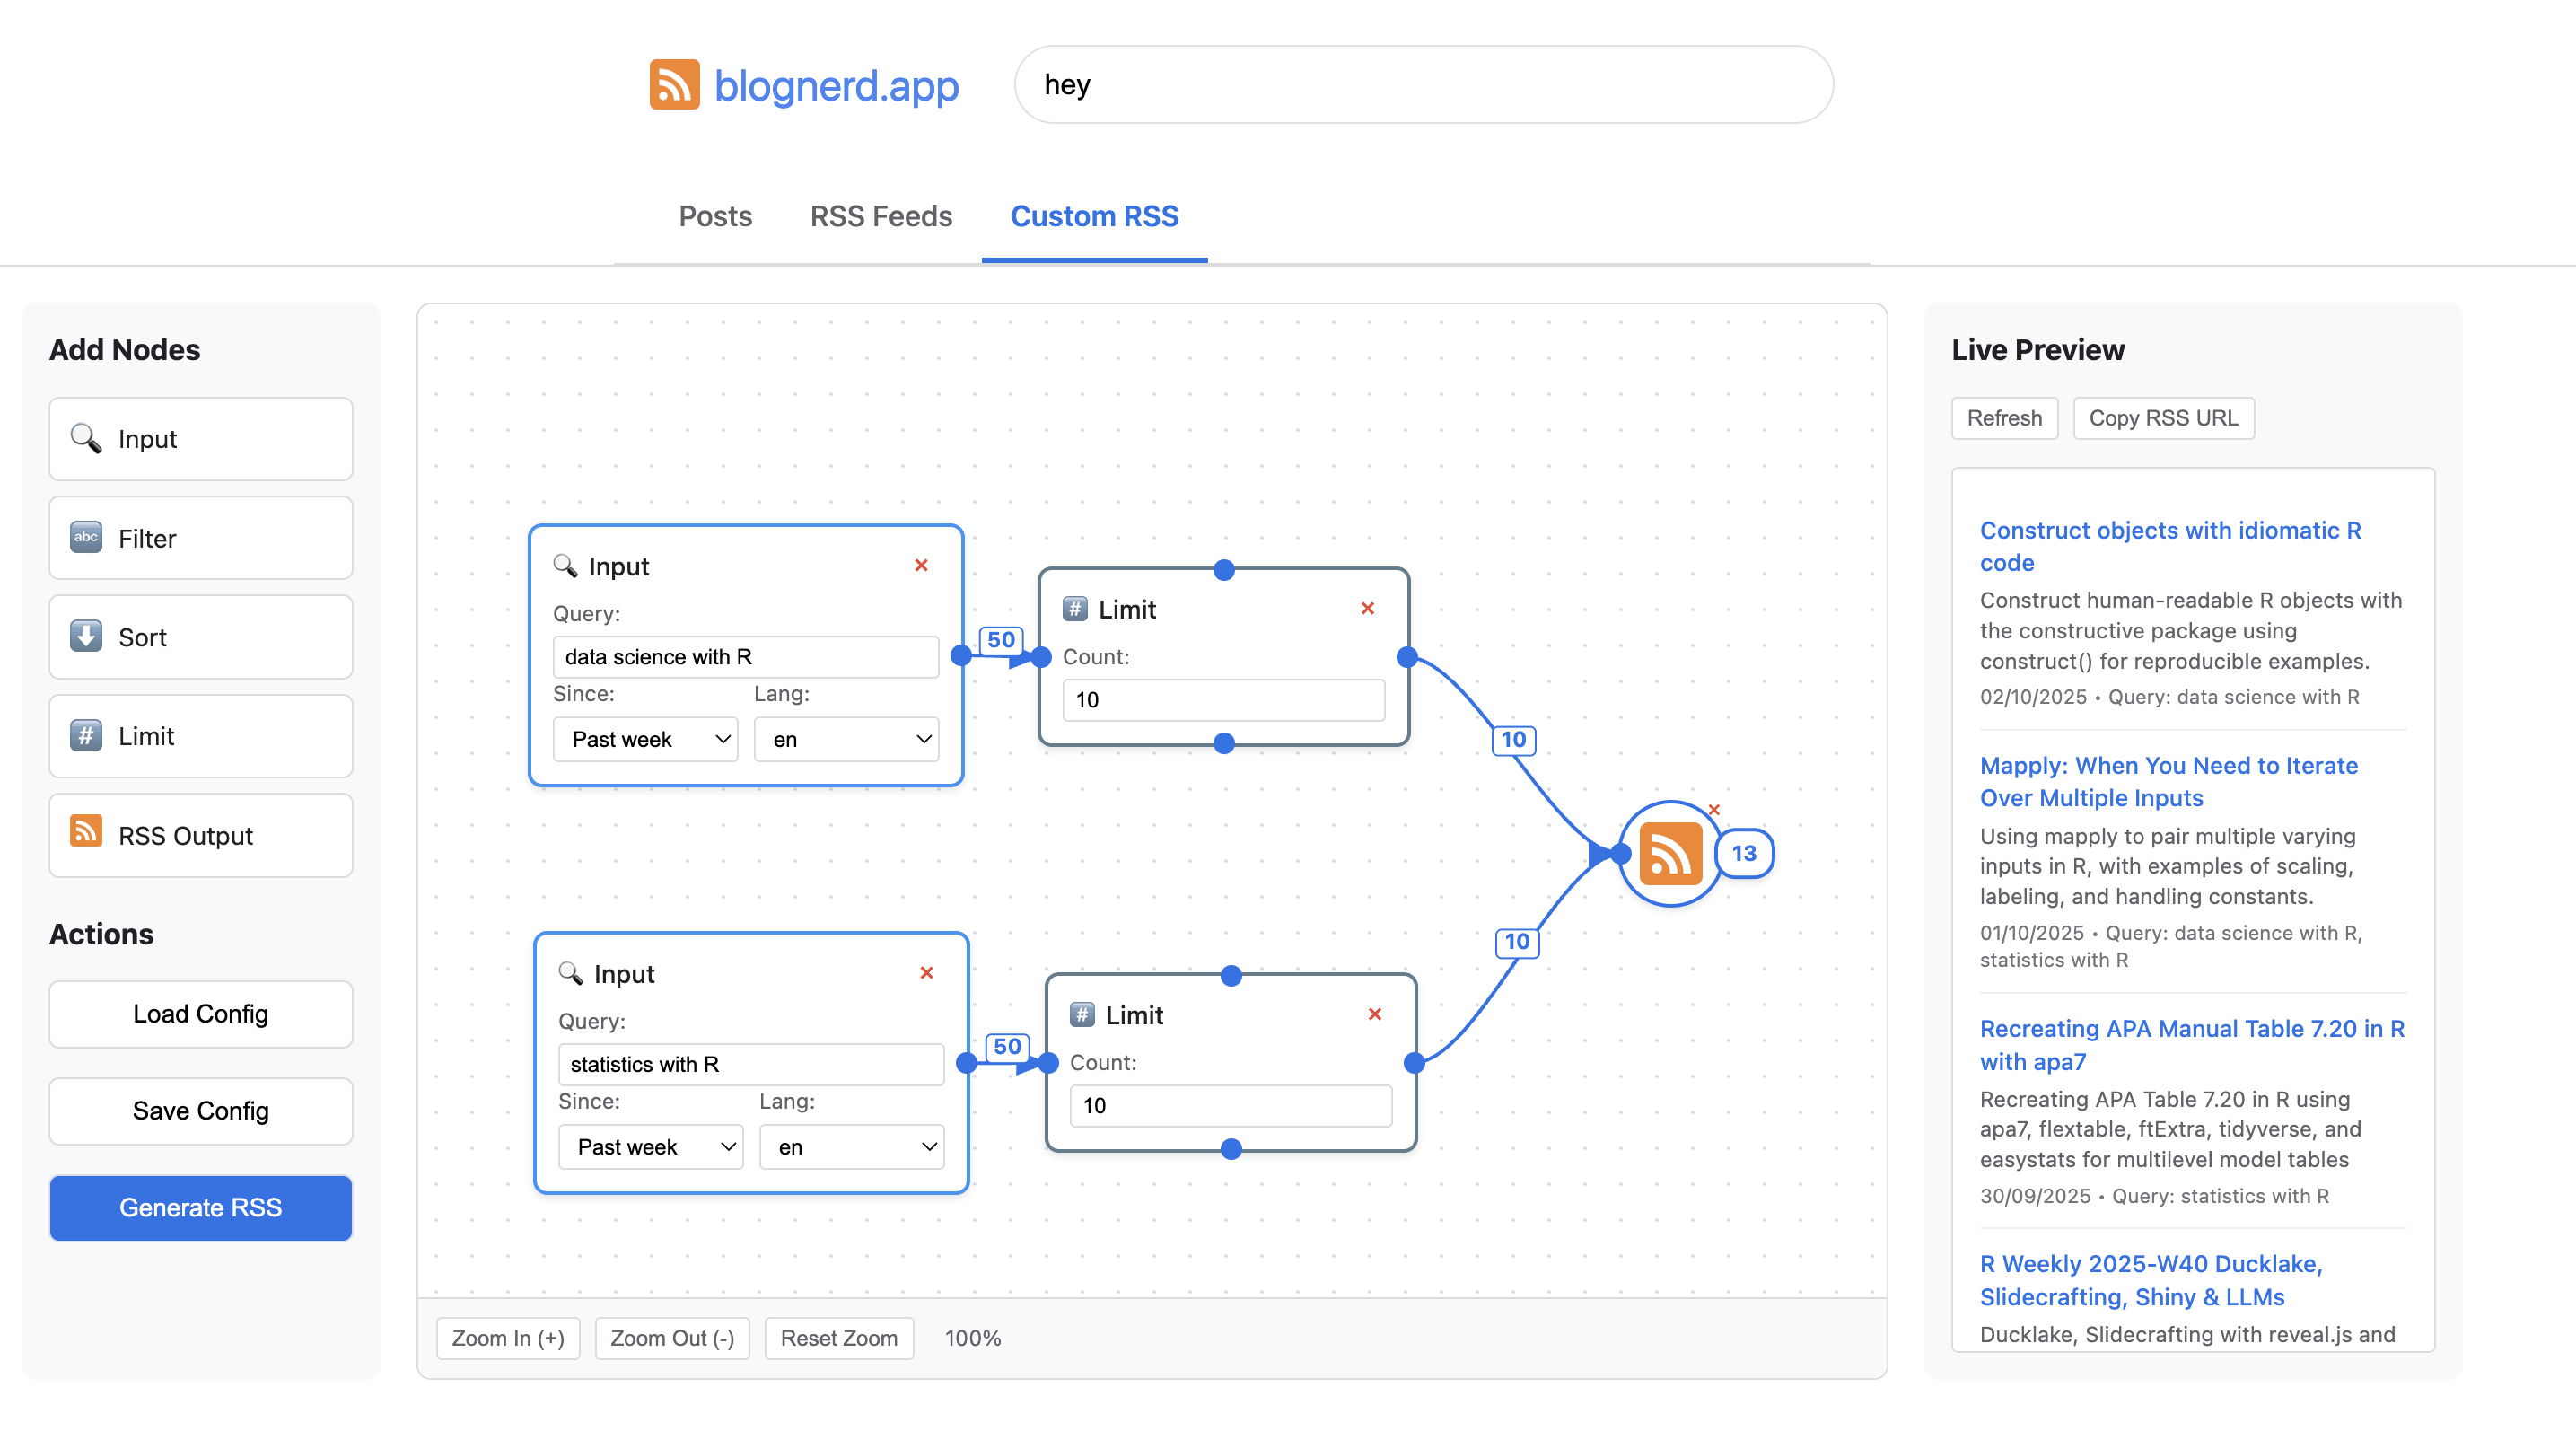The image size is (2576, 1440).
Task: Click the Copy RSS URL button
Action: coord(2163,418)
